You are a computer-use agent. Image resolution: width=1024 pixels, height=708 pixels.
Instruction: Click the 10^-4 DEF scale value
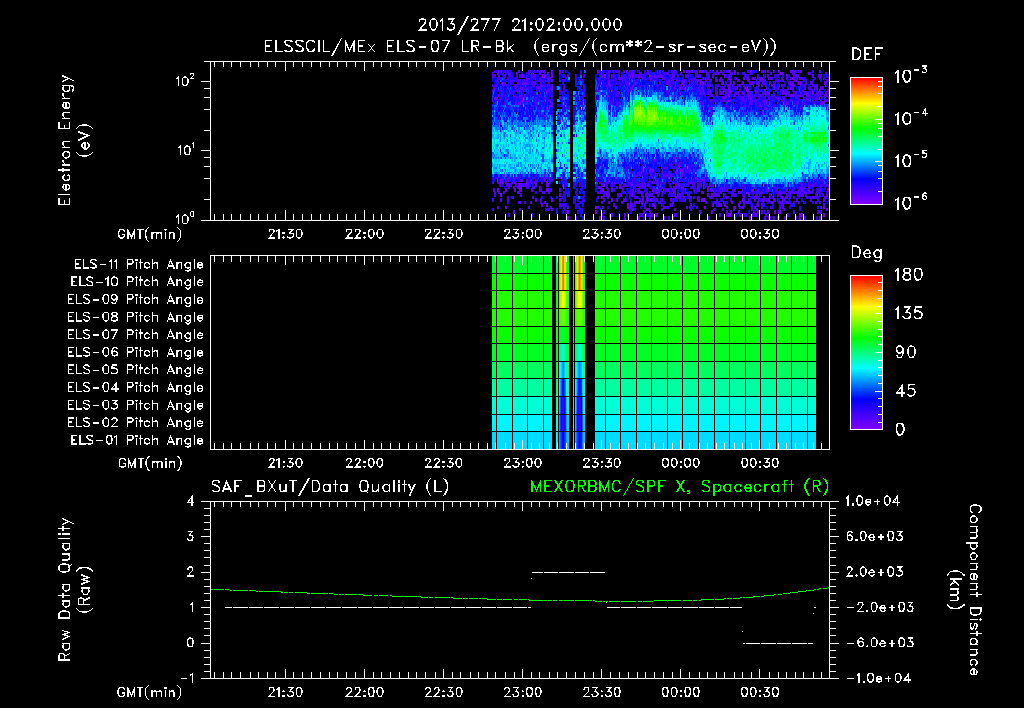coord(910,118)
